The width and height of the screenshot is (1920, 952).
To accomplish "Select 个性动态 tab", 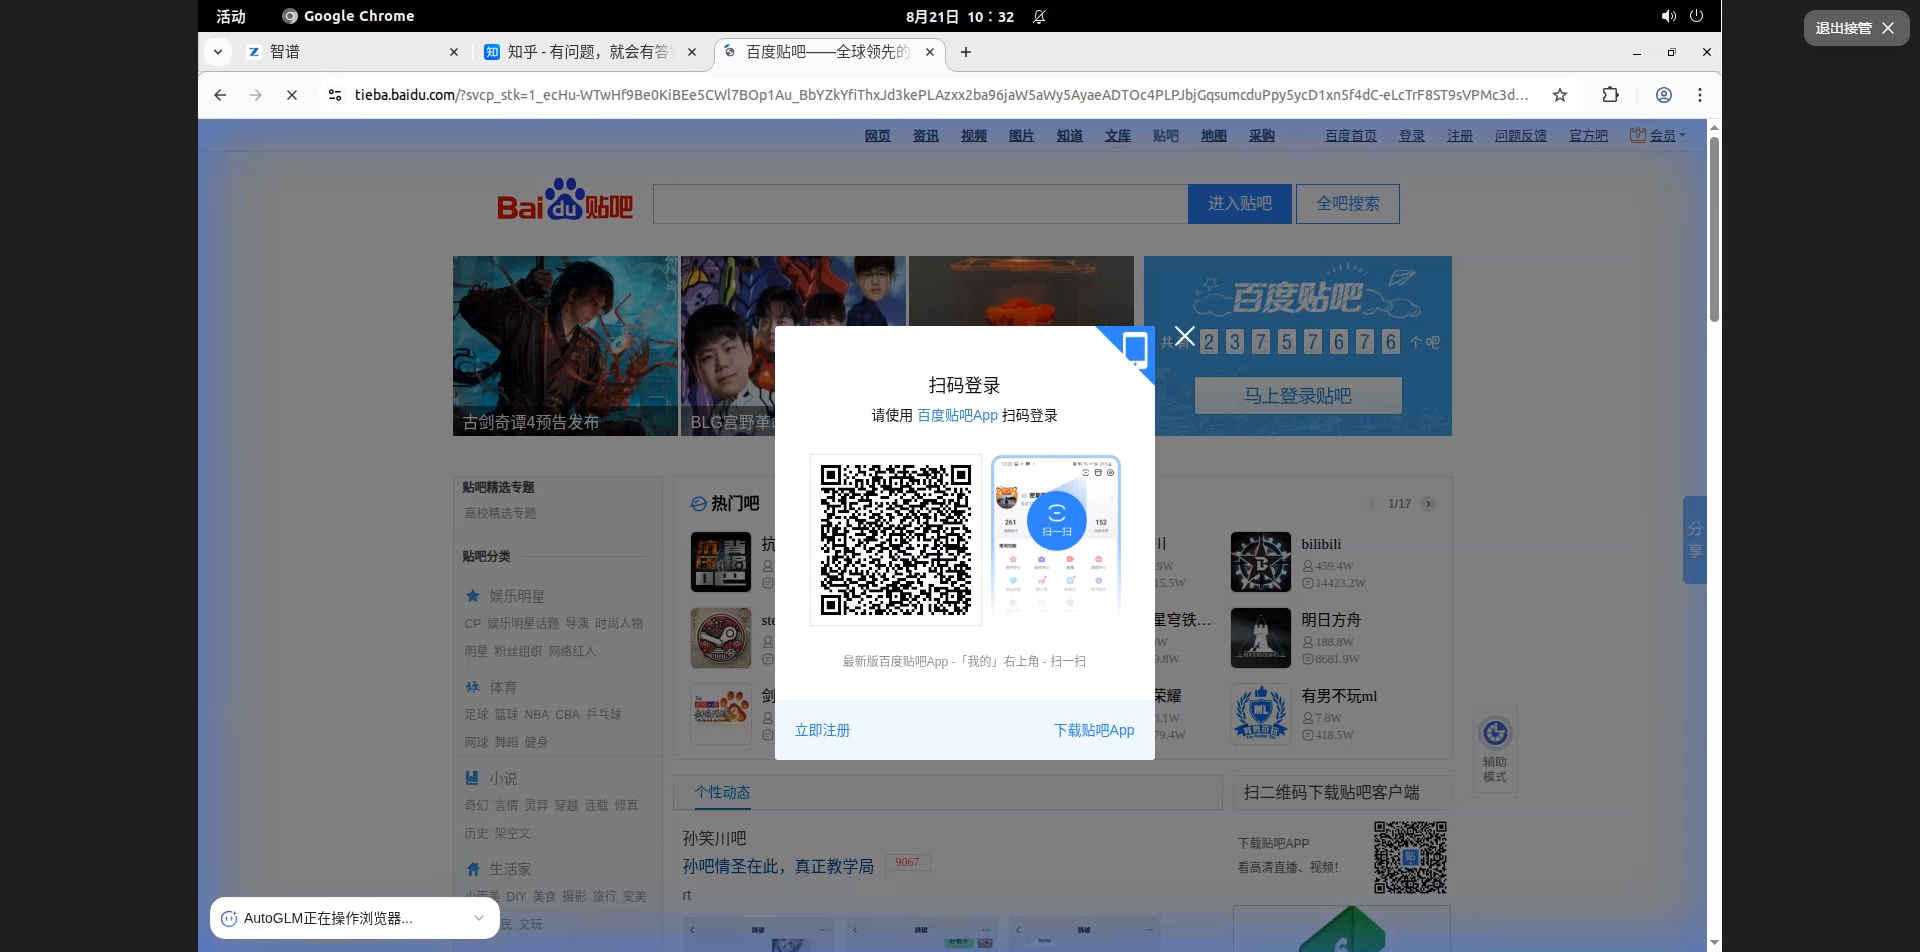I will pyautogui.click(x=723, y=792).
